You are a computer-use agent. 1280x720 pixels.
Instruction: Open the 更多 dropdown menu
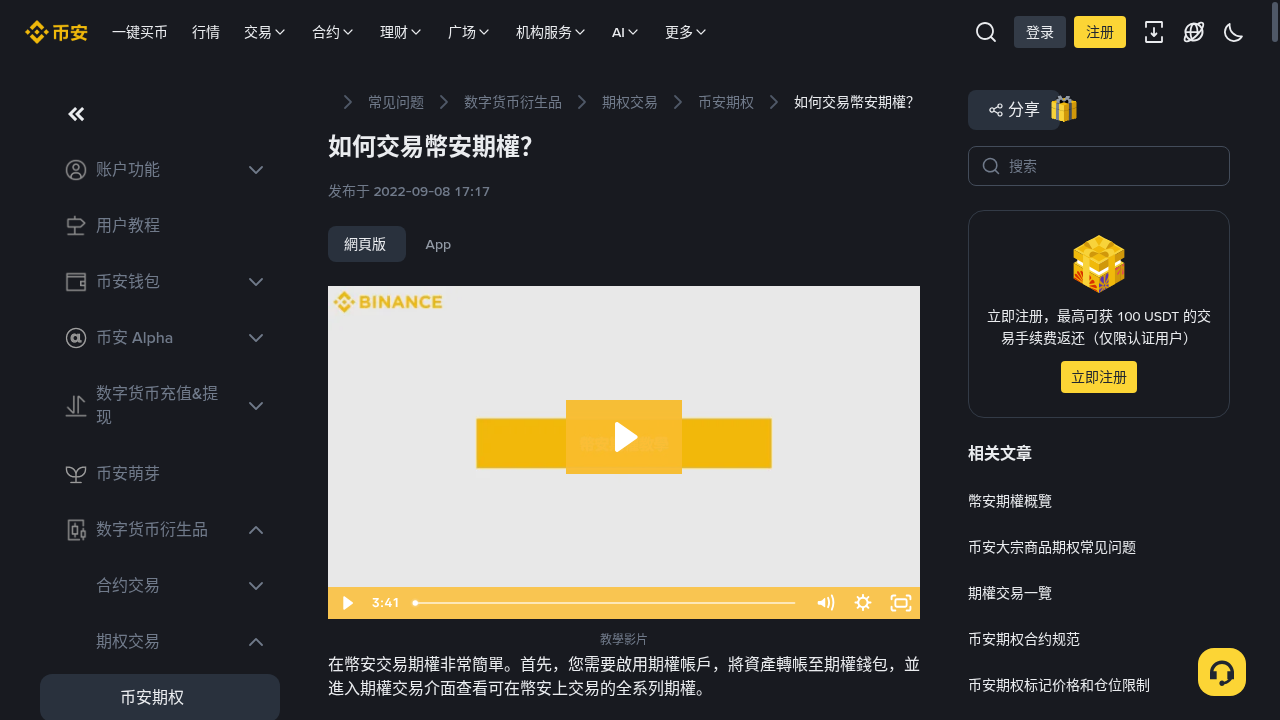pos(686,32)
